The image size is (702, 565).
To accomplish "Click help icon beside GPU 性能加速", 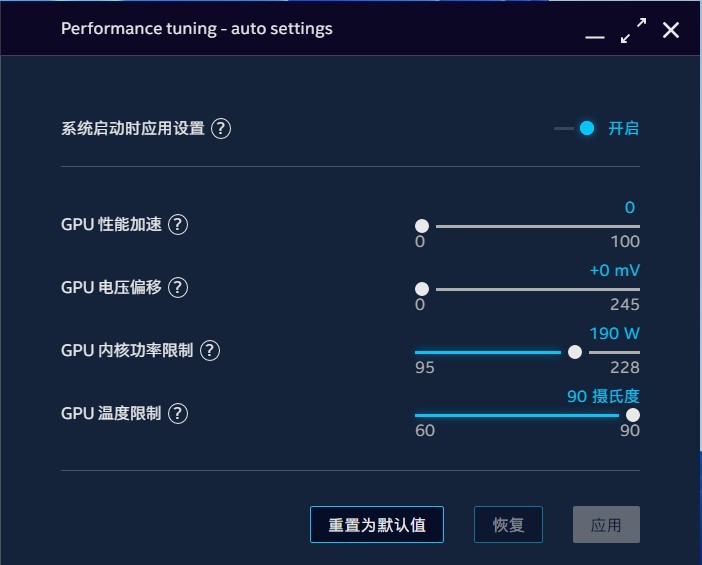I will click(x=177, y=224).
